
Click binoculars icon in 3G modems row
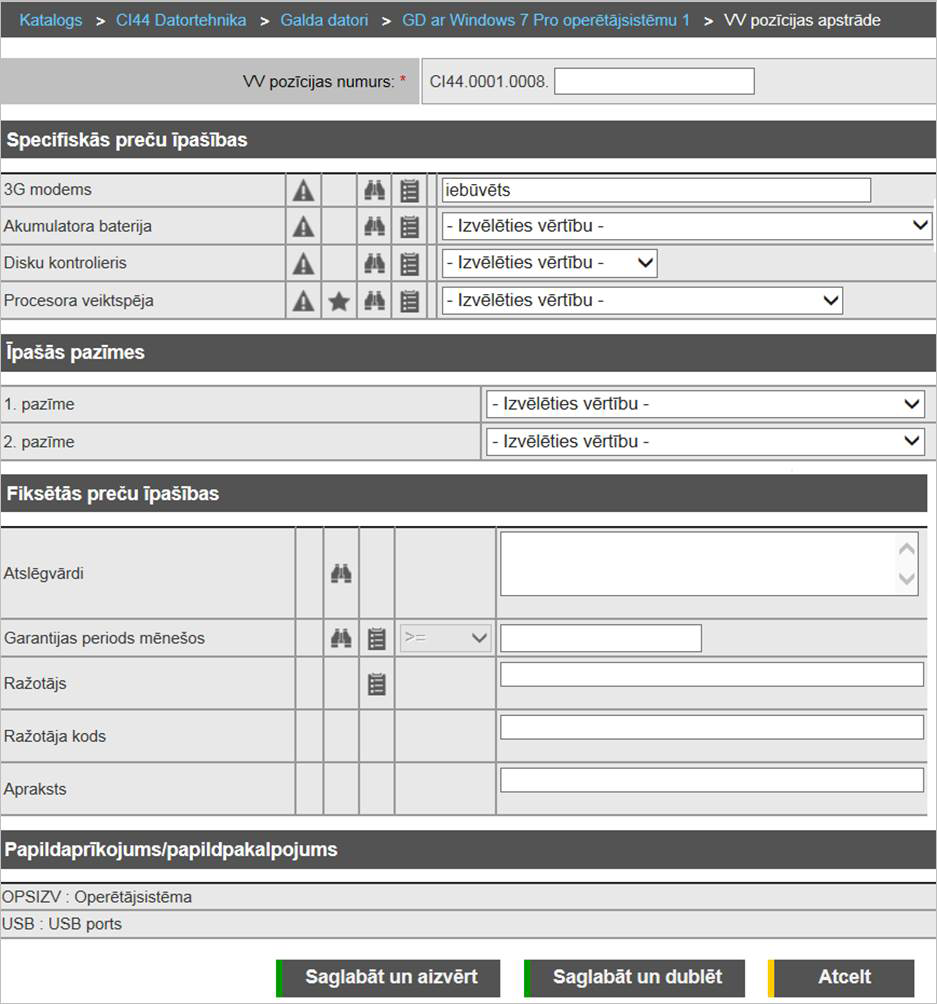click(x=374, y=190)
